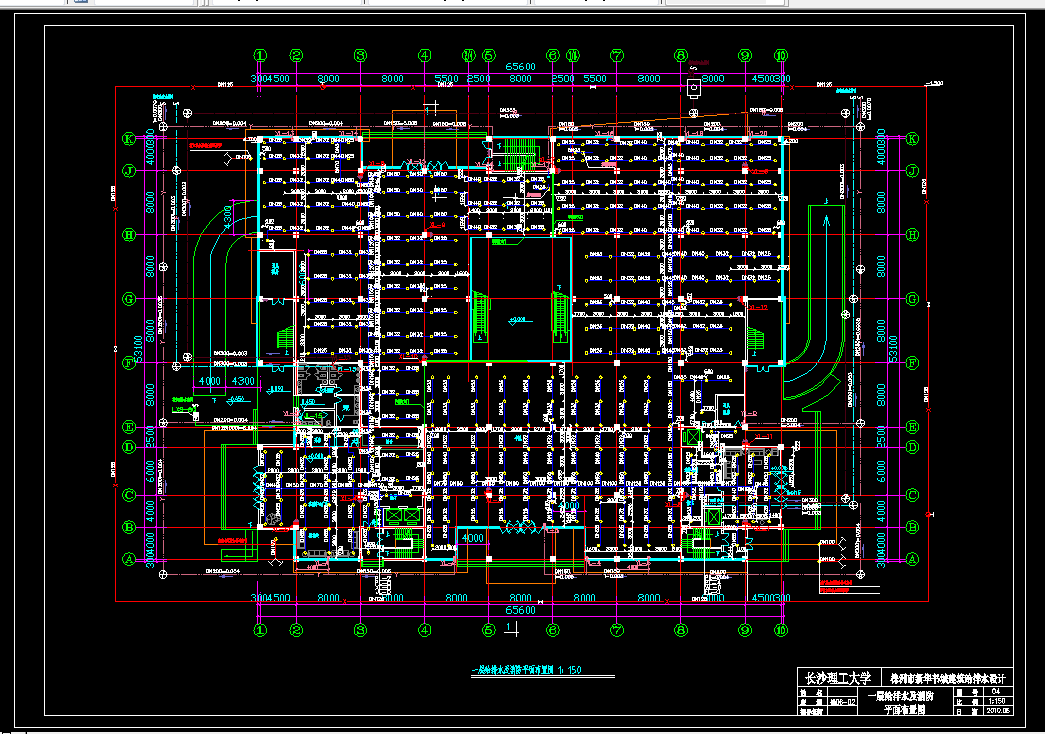Select the 4000 dimension at the bottom entrance
Image resolution: width=1045 pixels, height=734 pixels.
(473, 537)
